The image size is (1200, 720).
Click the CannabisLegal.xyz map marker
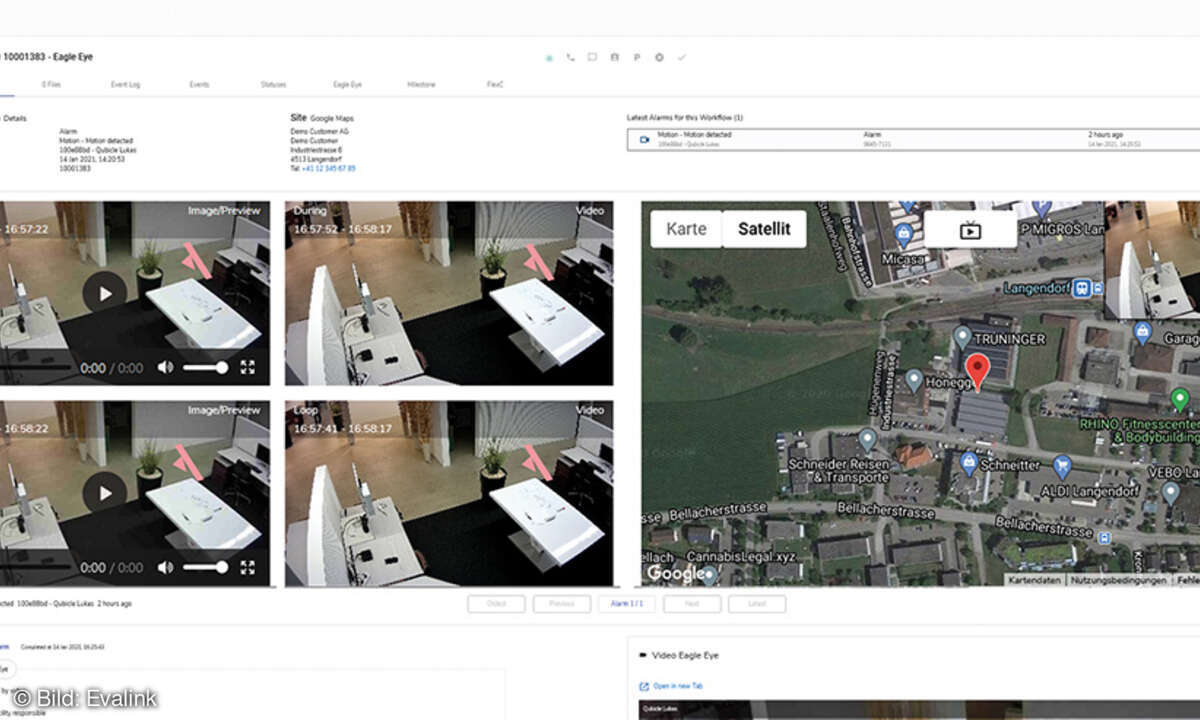click(709, 573)
